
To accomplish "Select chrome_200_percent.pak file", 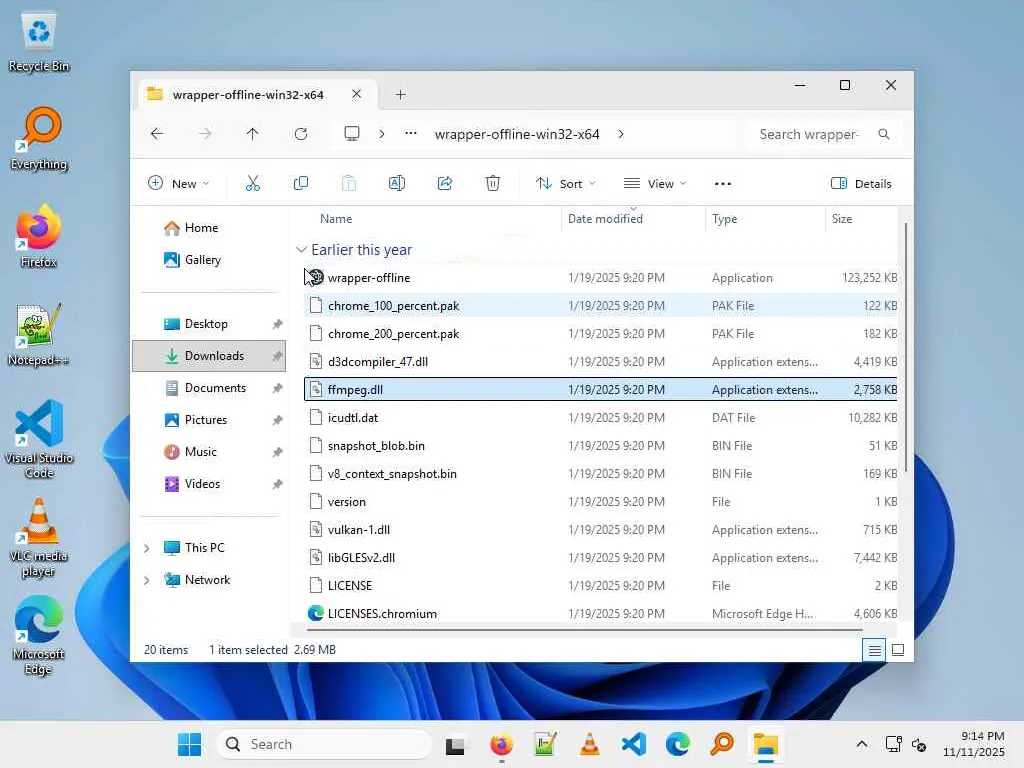I will coord(601,334).
